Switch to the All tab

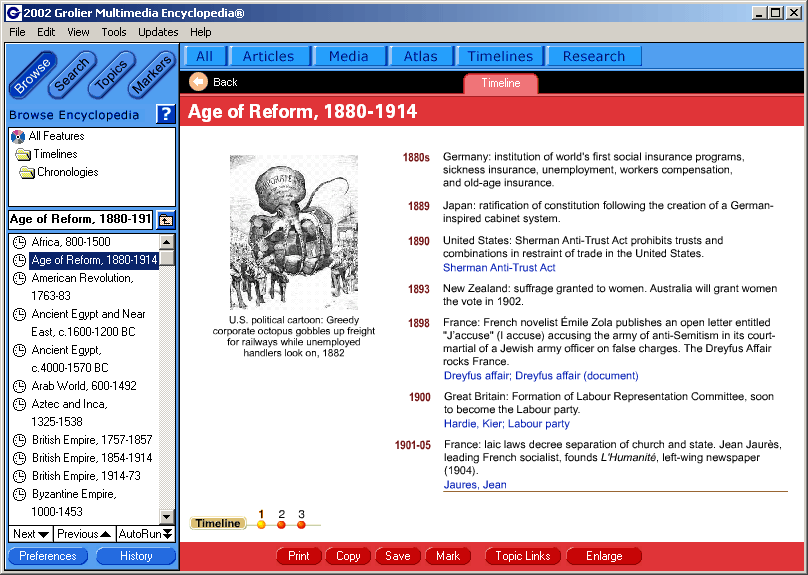(205, 56)
